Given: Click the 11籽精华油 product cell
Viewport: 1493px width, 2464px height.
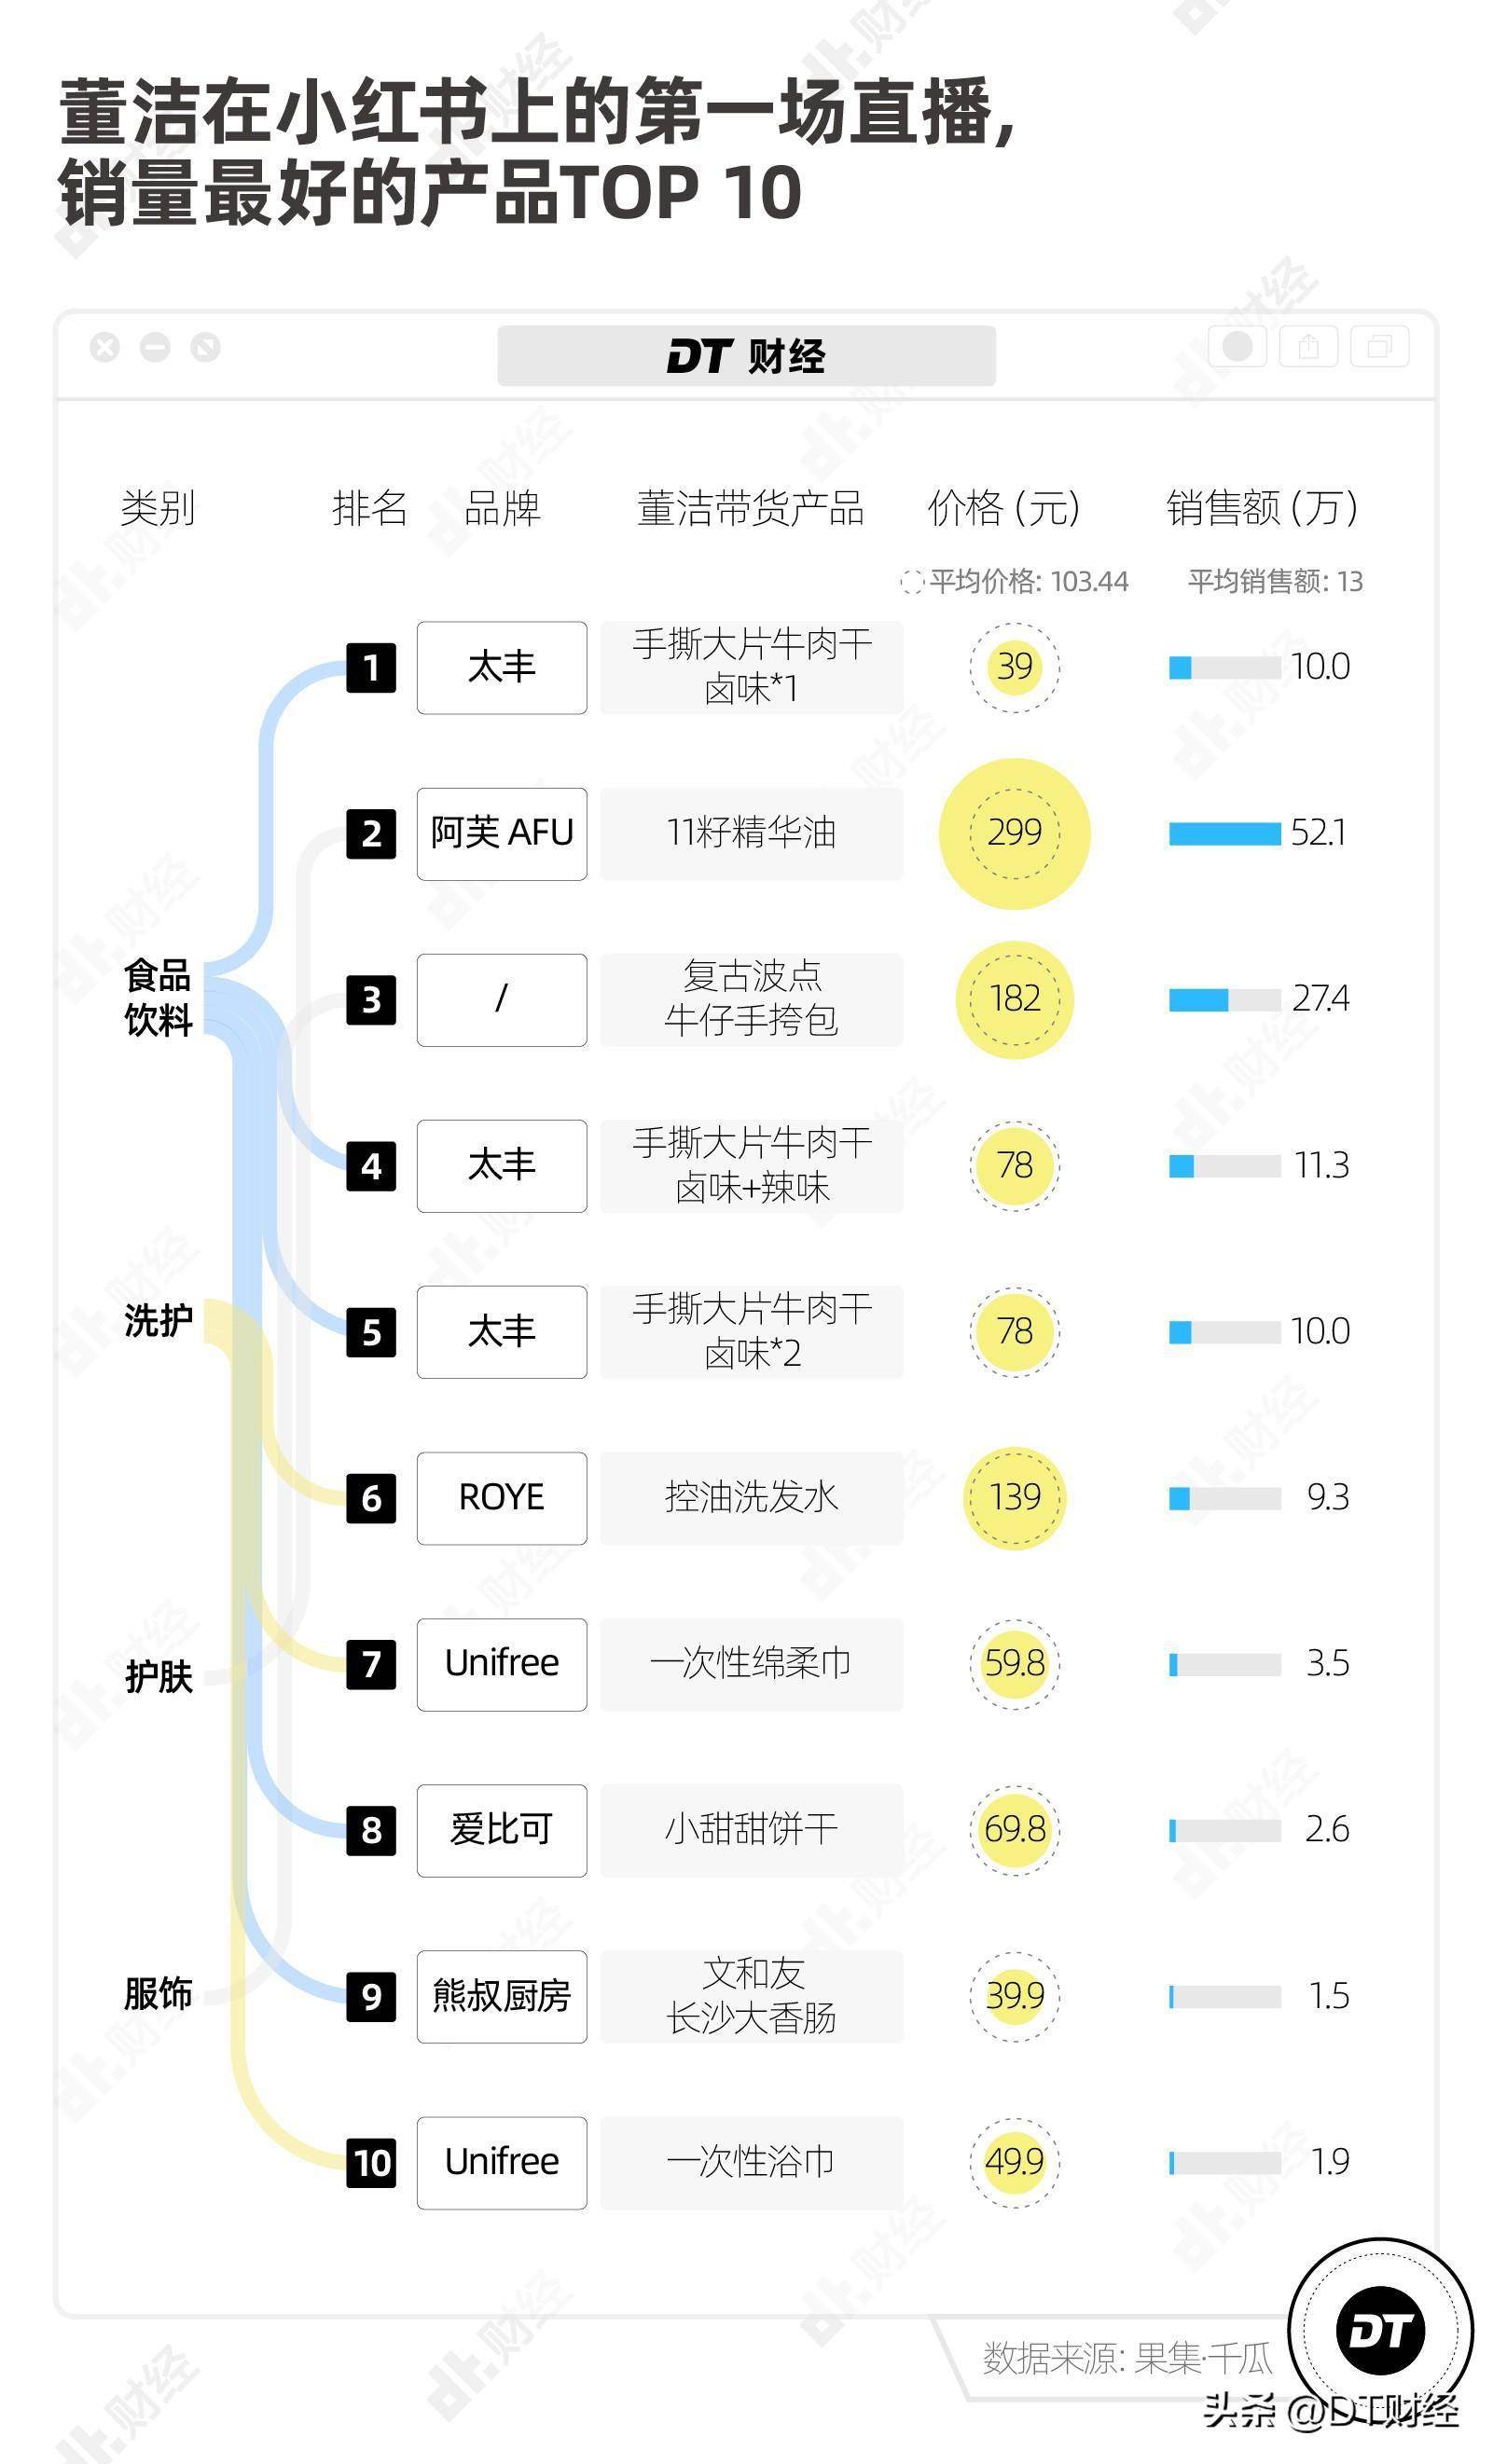Looking at the screenshot, I should 751,833.
